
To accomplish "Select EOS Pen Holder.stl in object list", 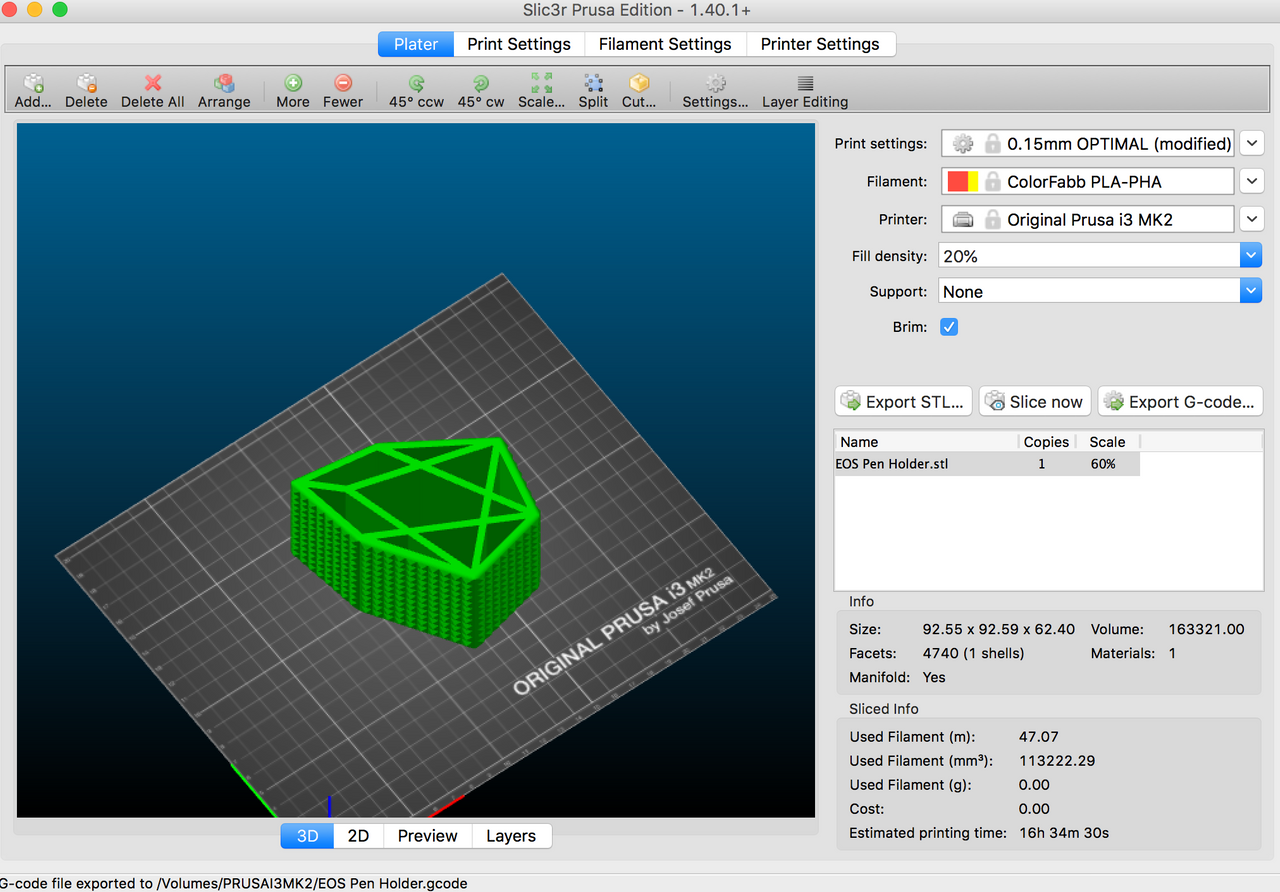I will point(892,464).
